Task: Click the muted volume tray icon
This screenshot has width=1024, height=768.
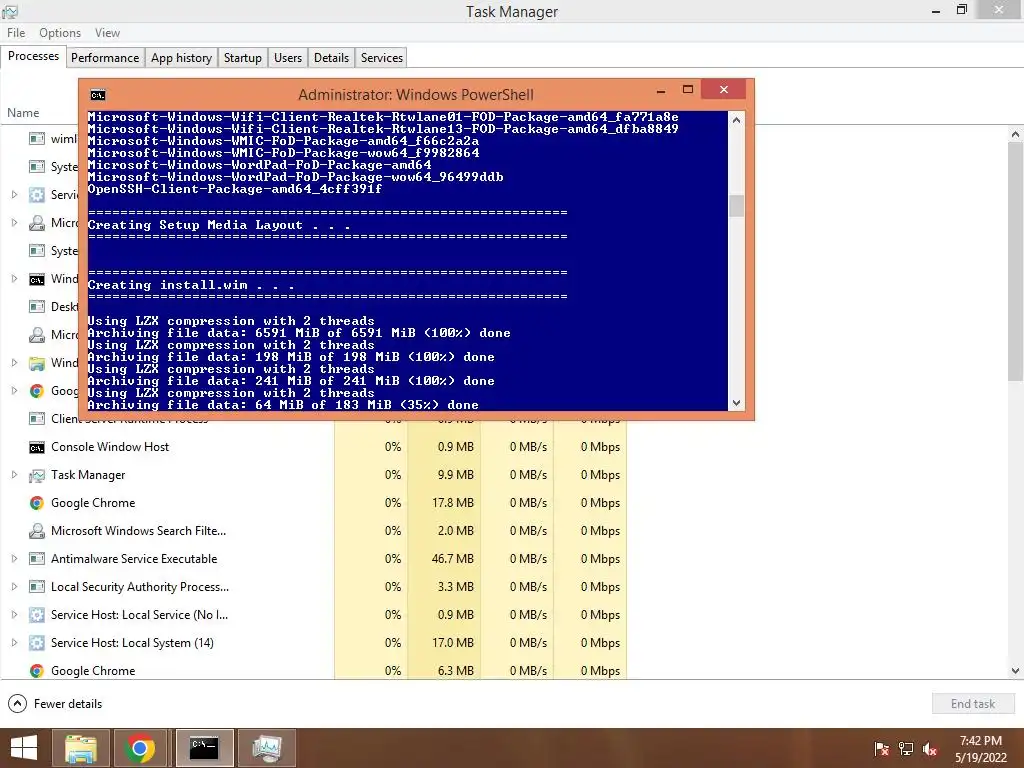Action: (x=931, y=749)
